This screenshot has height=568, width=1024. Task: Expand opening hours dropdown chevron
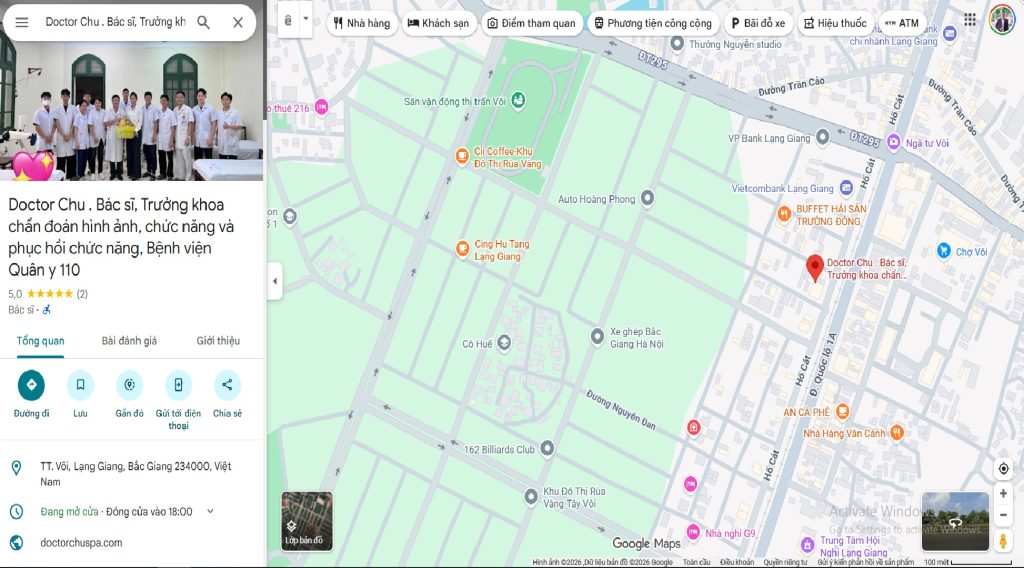click(210, 512)
